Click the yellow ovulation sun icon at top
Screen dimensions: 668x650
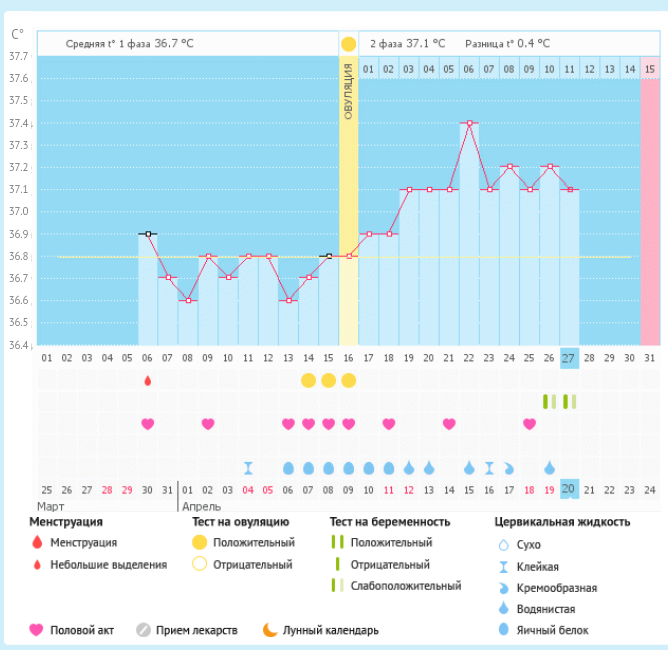click(348, 44)
